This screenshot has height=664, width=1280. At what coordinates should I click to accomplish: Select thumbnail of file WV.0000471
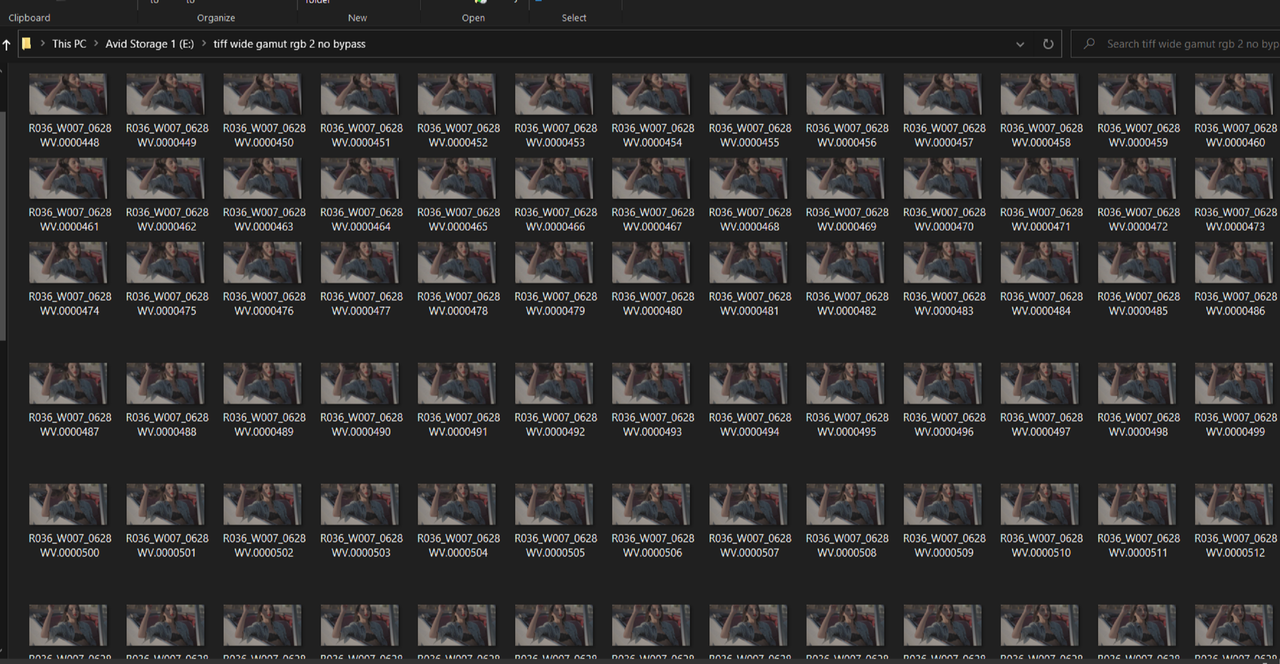pos(1040,178)
